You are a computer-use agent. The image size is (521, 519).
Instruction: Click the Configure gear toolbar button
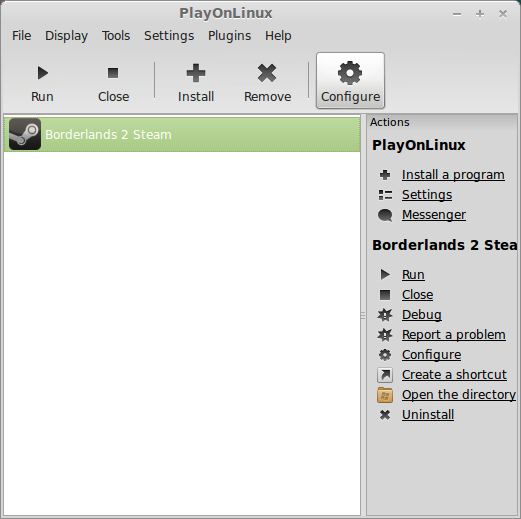(350, 80)
